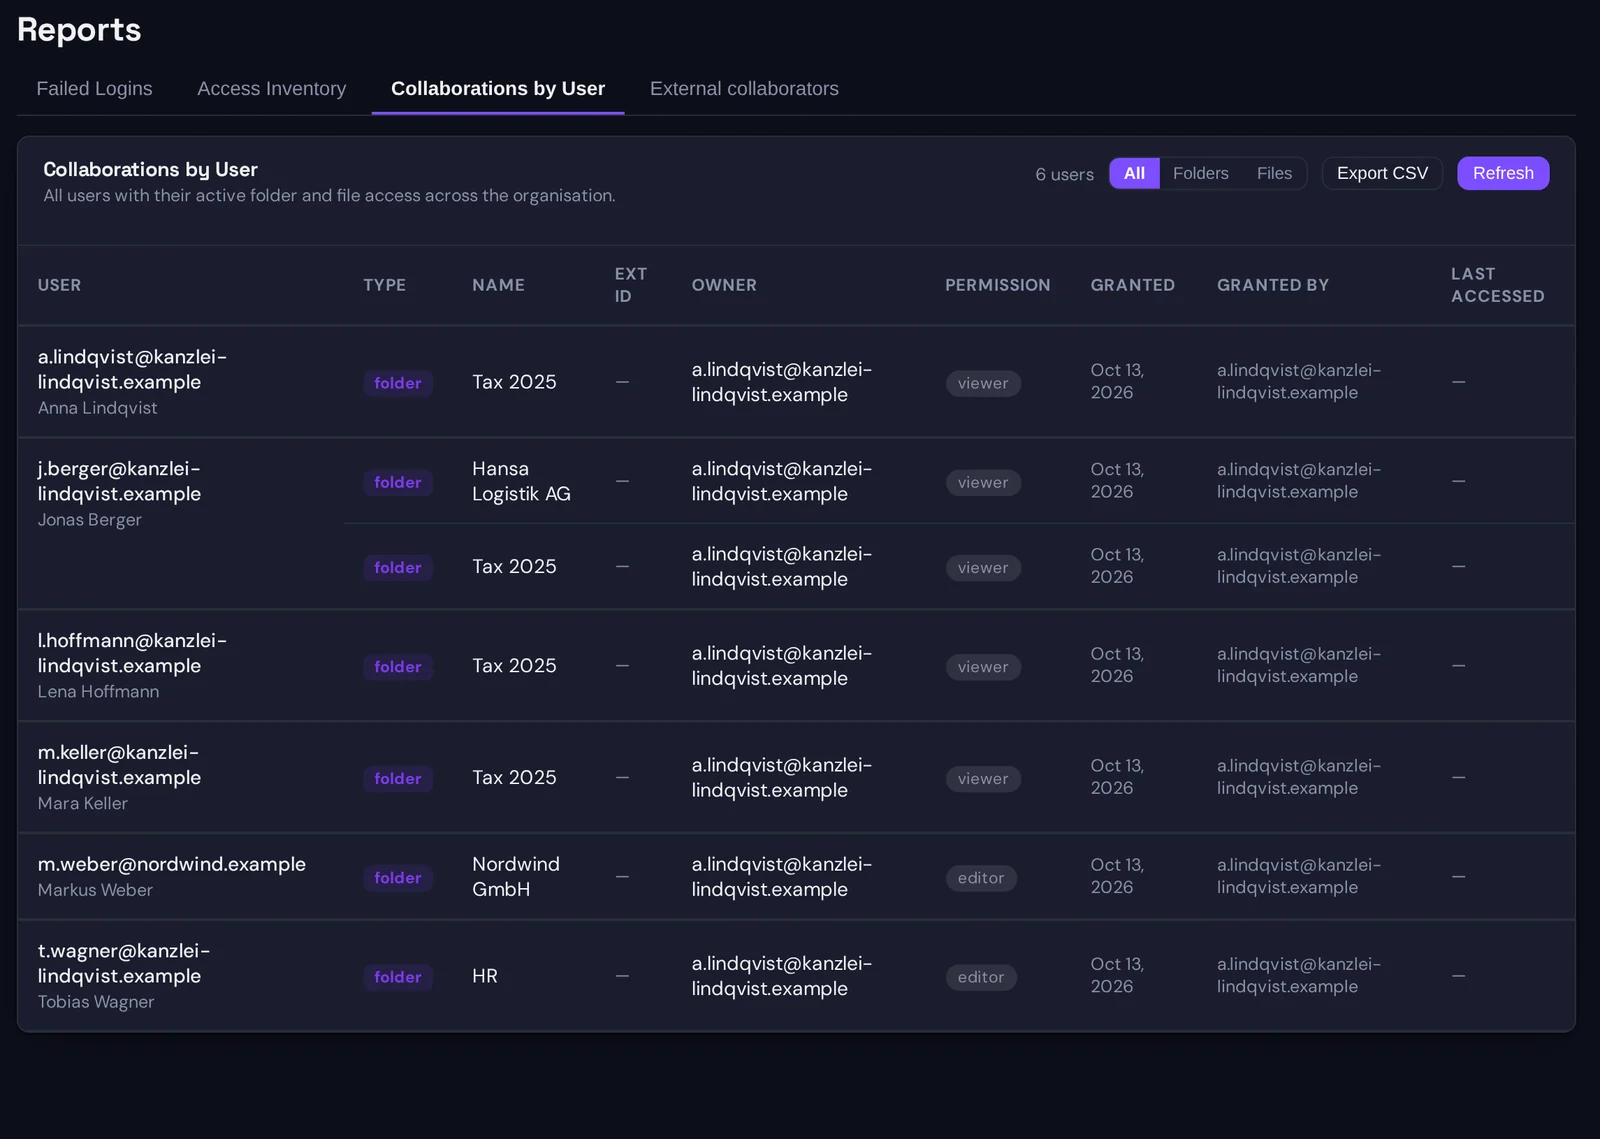Click the Nordwind GmbH folder name
This screenshot has height=1139, width=1600.
(x=515, y=877)
